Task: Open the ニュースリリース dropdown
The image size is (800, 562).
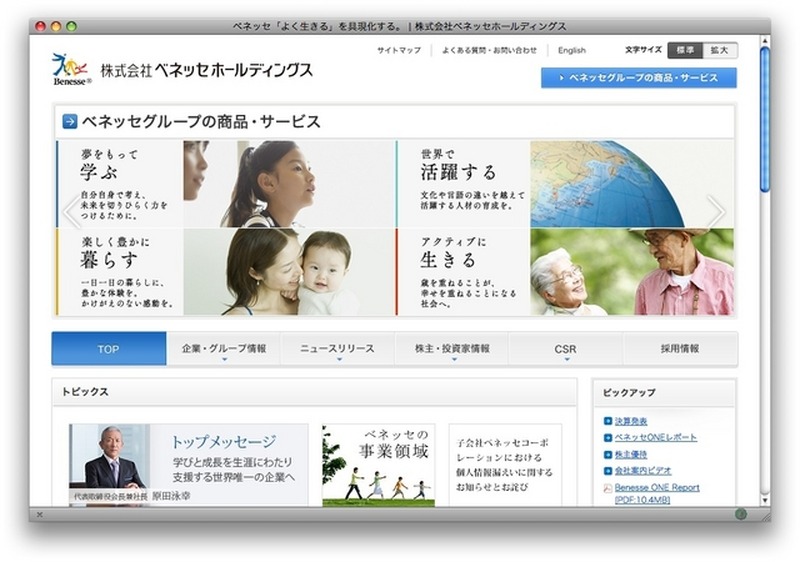Action: 338,349
